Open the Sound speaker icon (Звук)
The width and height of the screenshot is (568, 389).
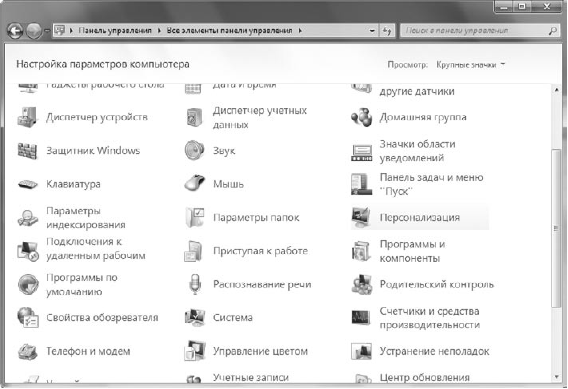click(194, 150)
